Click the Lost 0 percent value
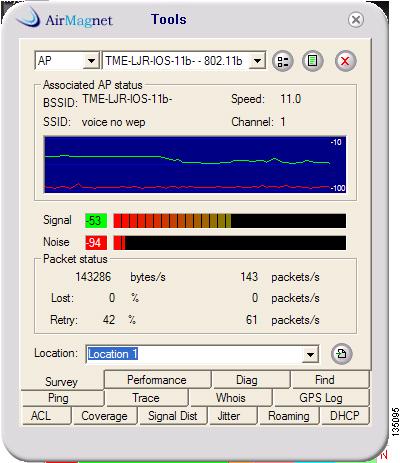This screenshot has height=463, width=400. pos(112,298)
